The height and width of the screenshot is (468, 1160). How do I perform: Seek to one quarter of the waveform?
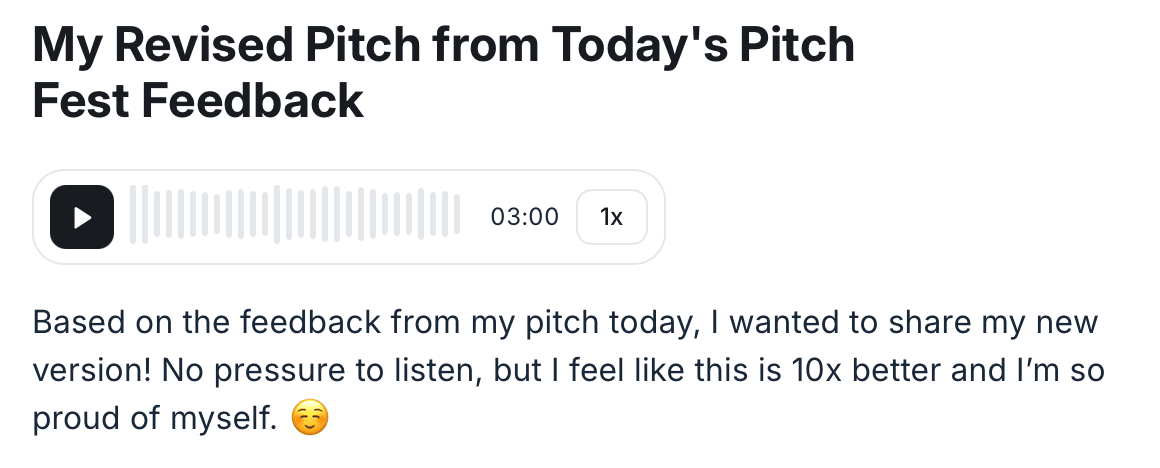(x=214, y=216)
